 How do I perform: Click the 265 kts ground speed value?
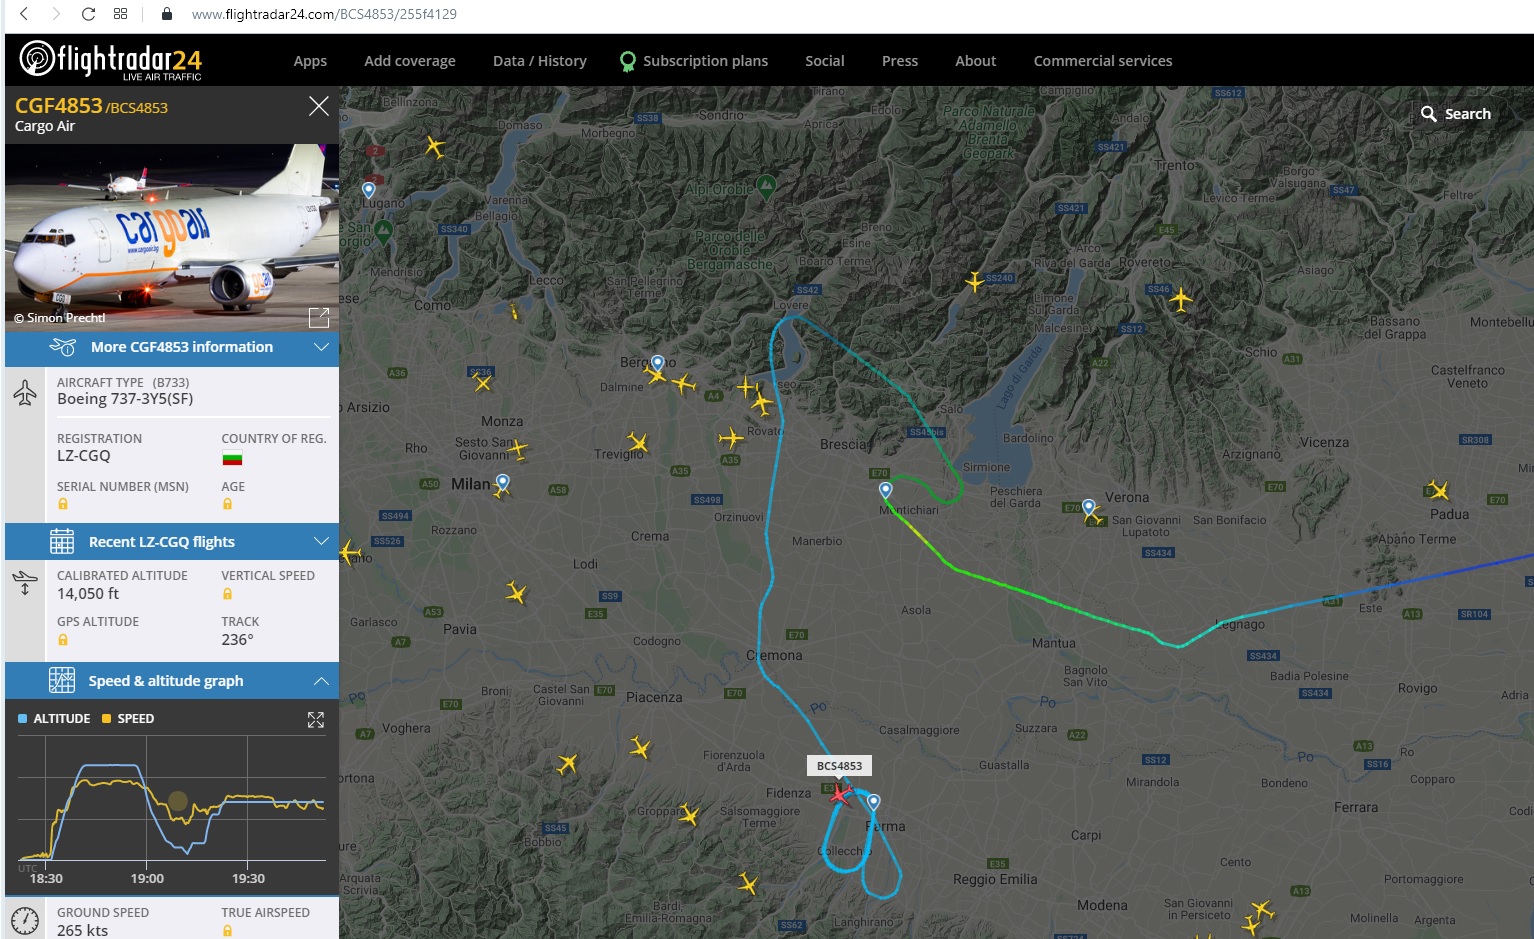[x=83, y=931]
